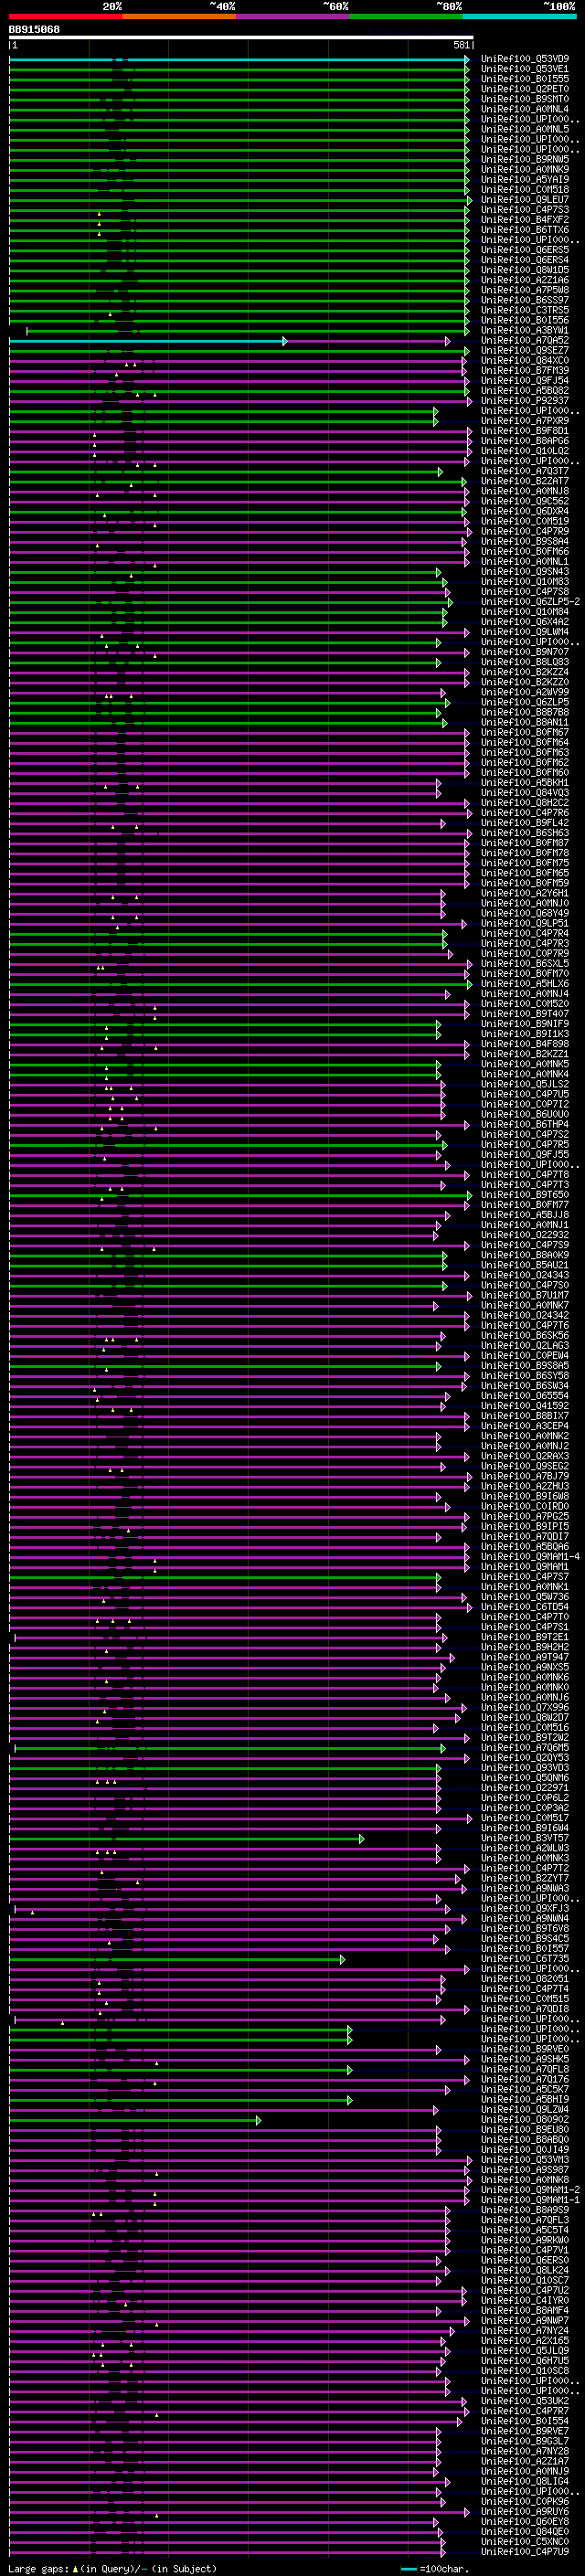Image resolution: width=585 pixels, height=2576 pixels.
Task: Click the UniRef100_Q6ERS5 label
Action: 524,250
